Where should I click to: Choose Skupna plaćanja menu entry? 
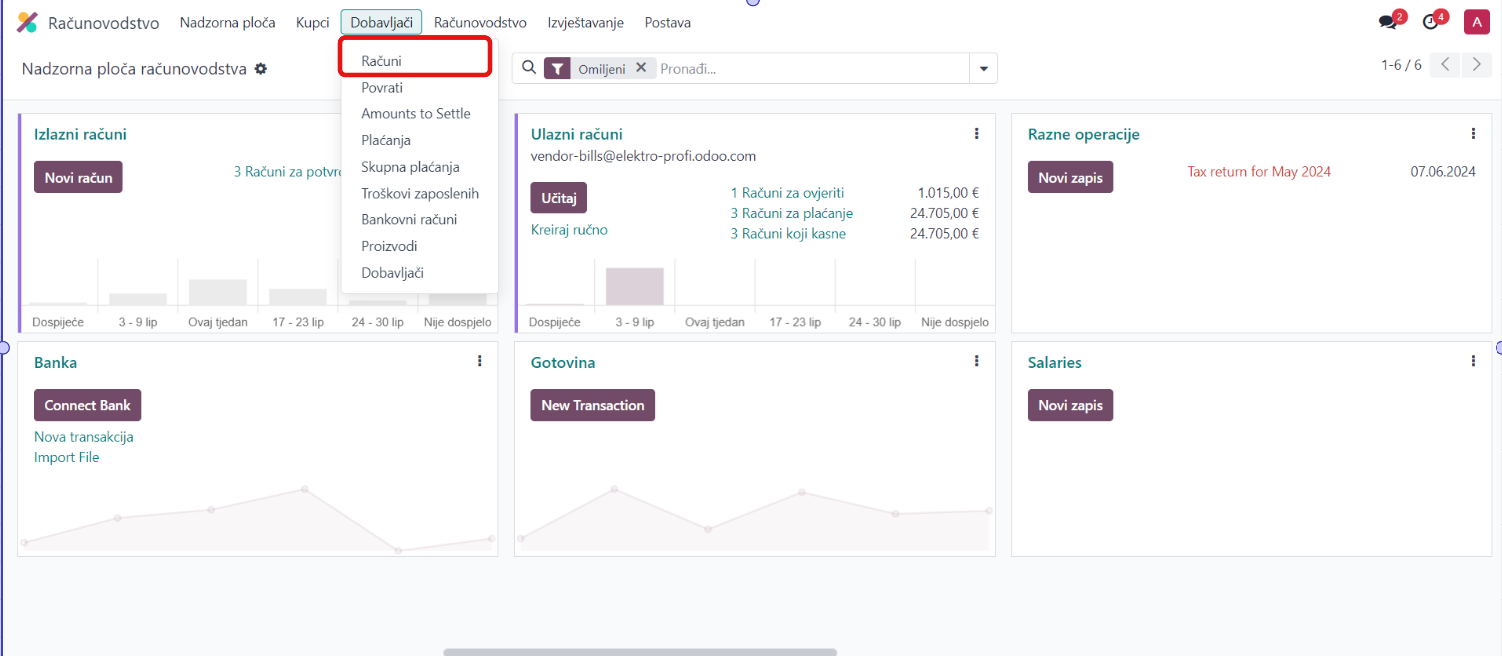[x=410, y=167]
